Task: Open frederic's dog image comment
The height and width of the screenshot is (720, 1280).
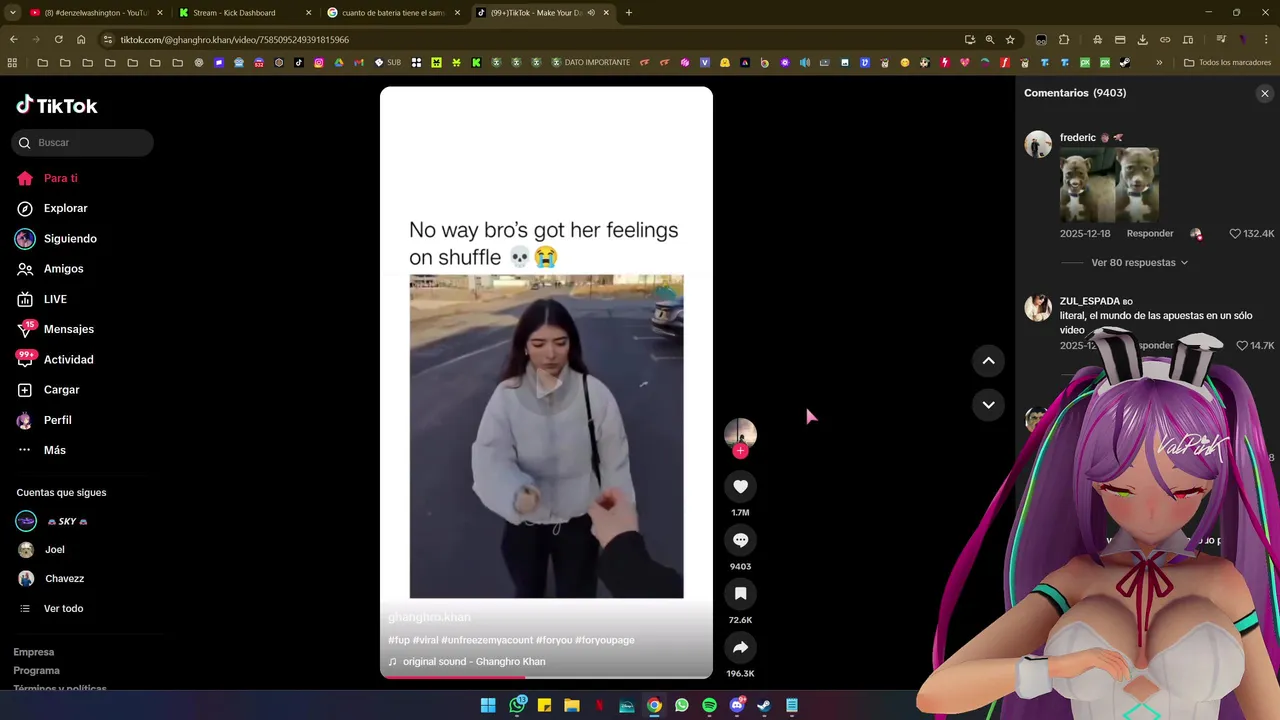Action: click(x=1109, y=185)
